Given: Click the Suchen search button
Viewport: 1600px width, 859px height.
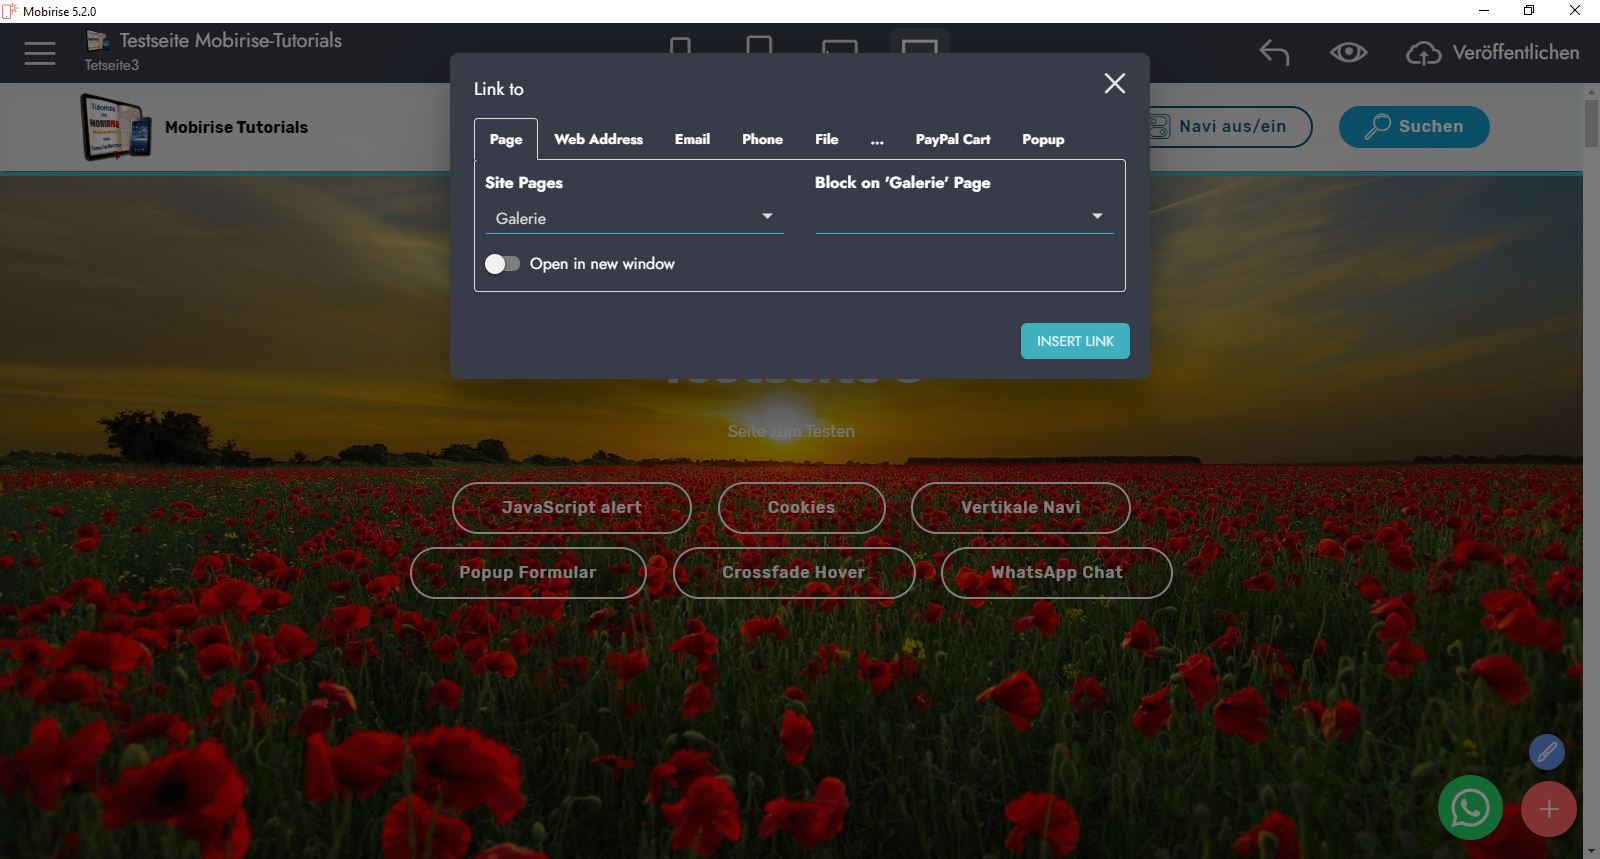Looking at the screenshot, I should click(x=1414, y=127).
